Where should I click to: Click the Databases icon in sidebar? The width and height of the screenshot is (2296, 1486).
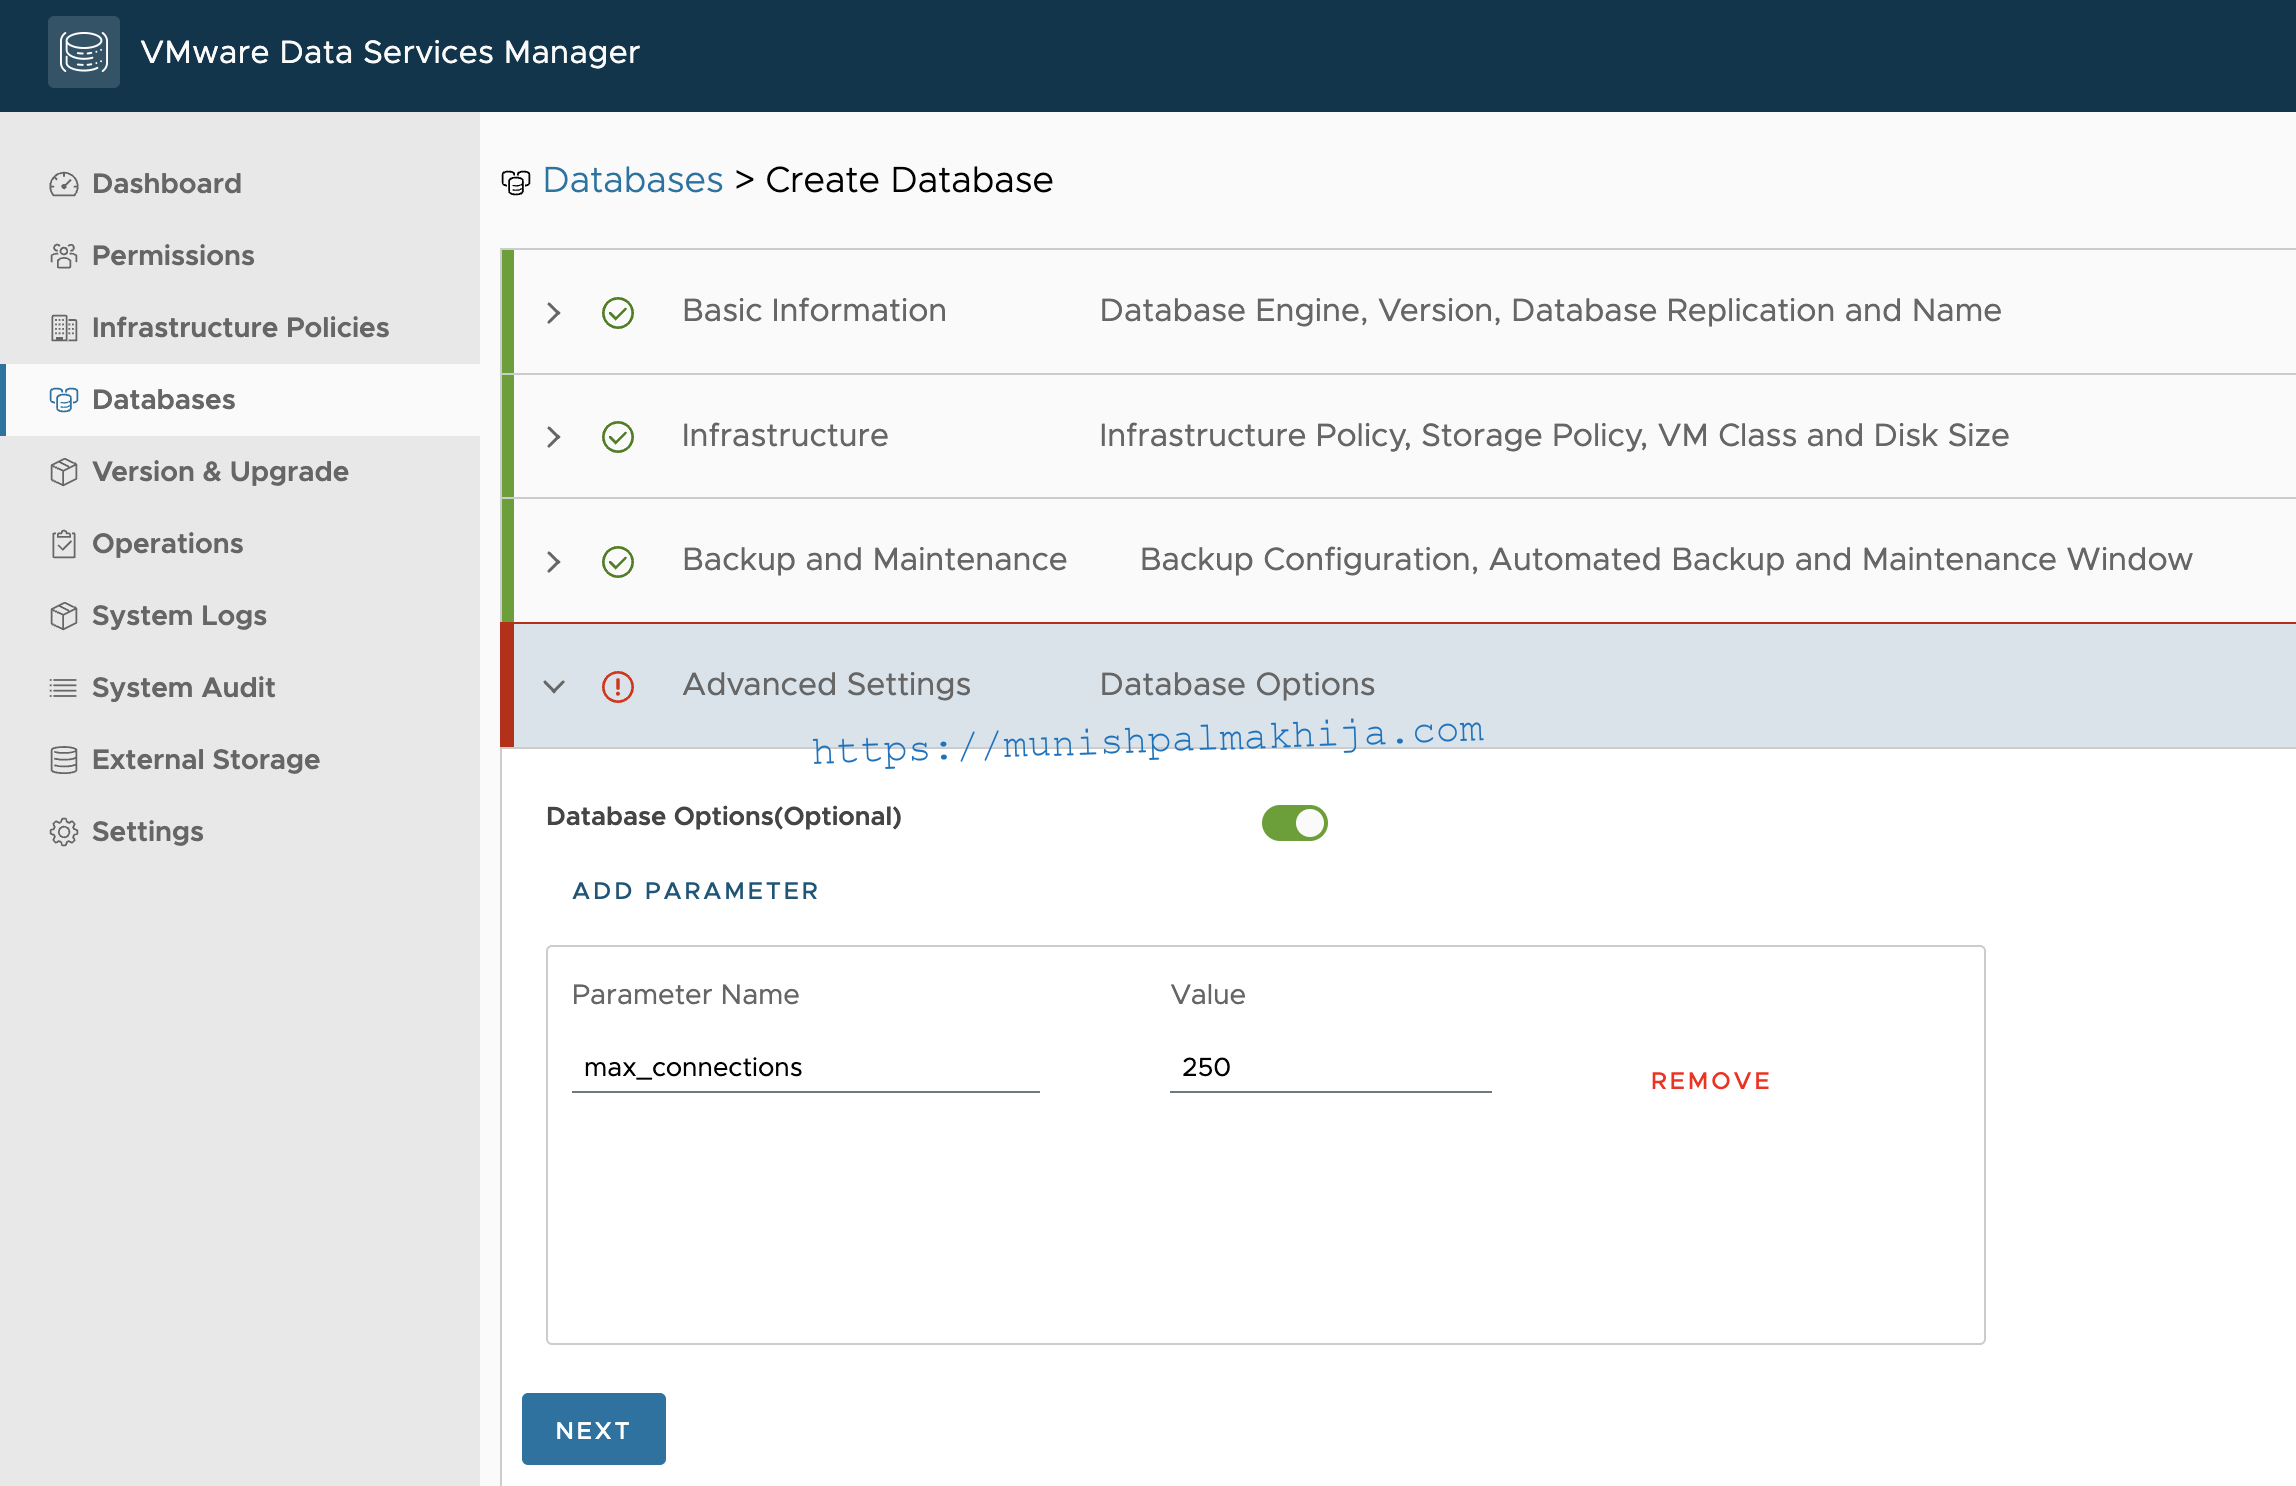click(64, 400)
